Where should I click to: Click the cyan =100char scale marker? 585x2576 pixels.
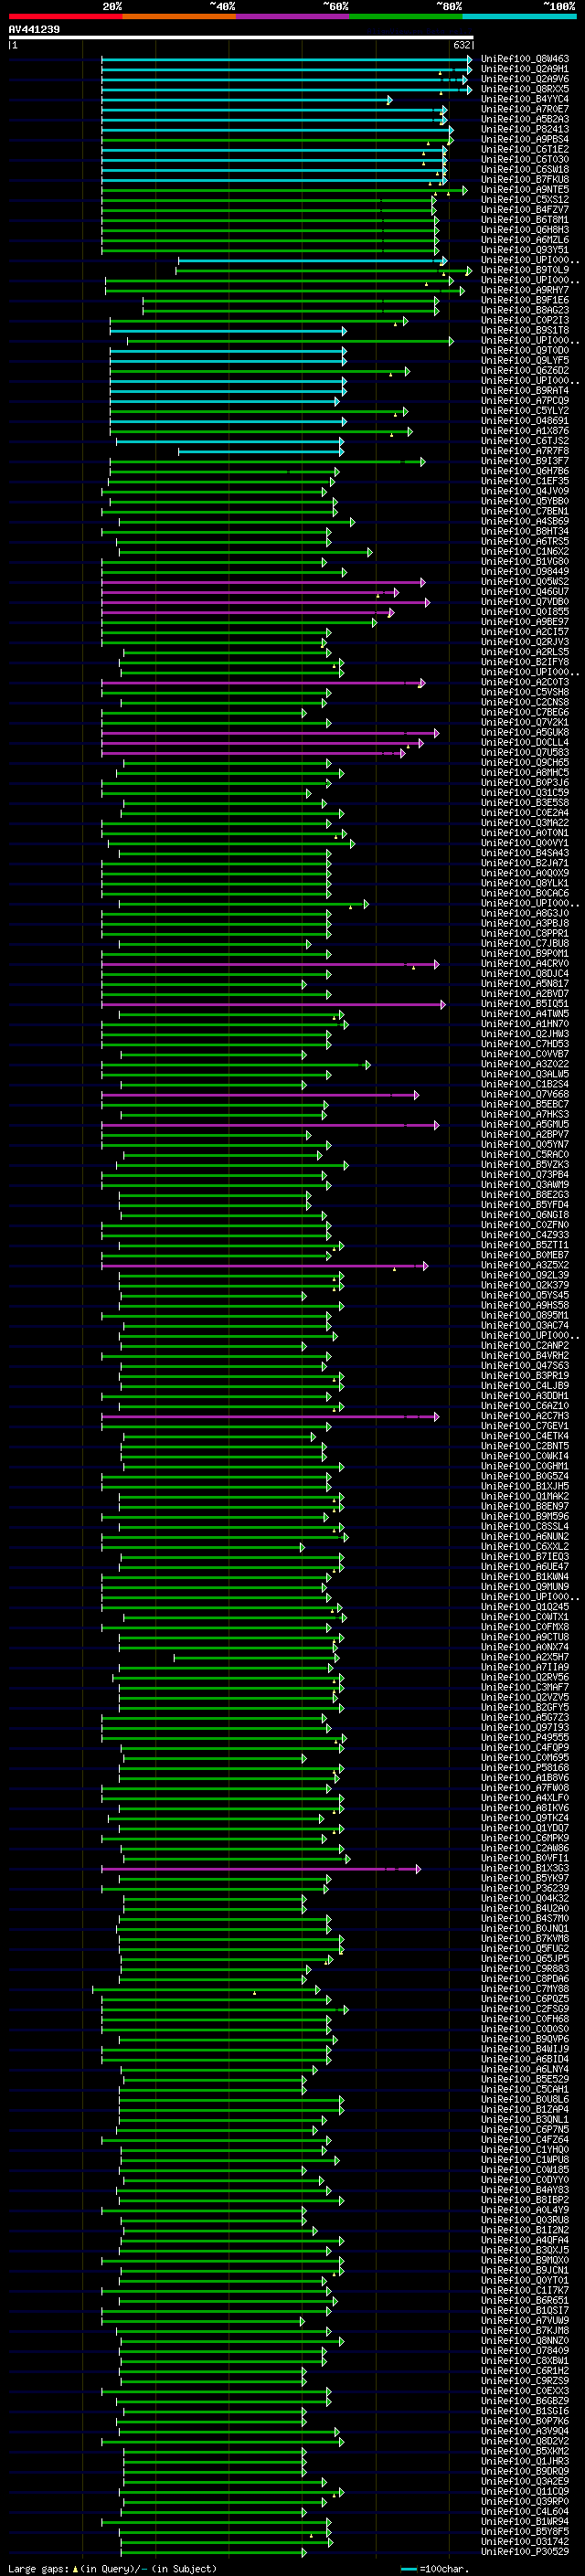tap(408, 2568)
